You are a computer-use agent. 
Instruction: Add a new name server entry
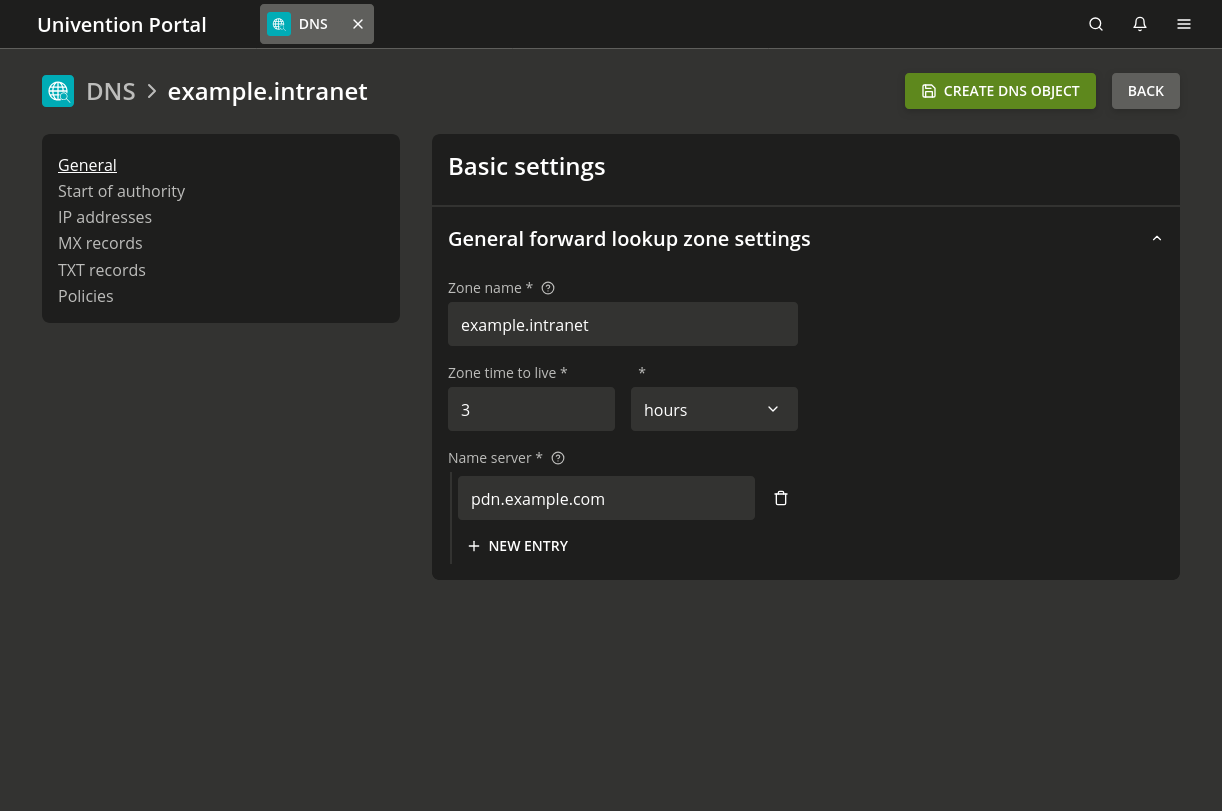tap(518, 546)
